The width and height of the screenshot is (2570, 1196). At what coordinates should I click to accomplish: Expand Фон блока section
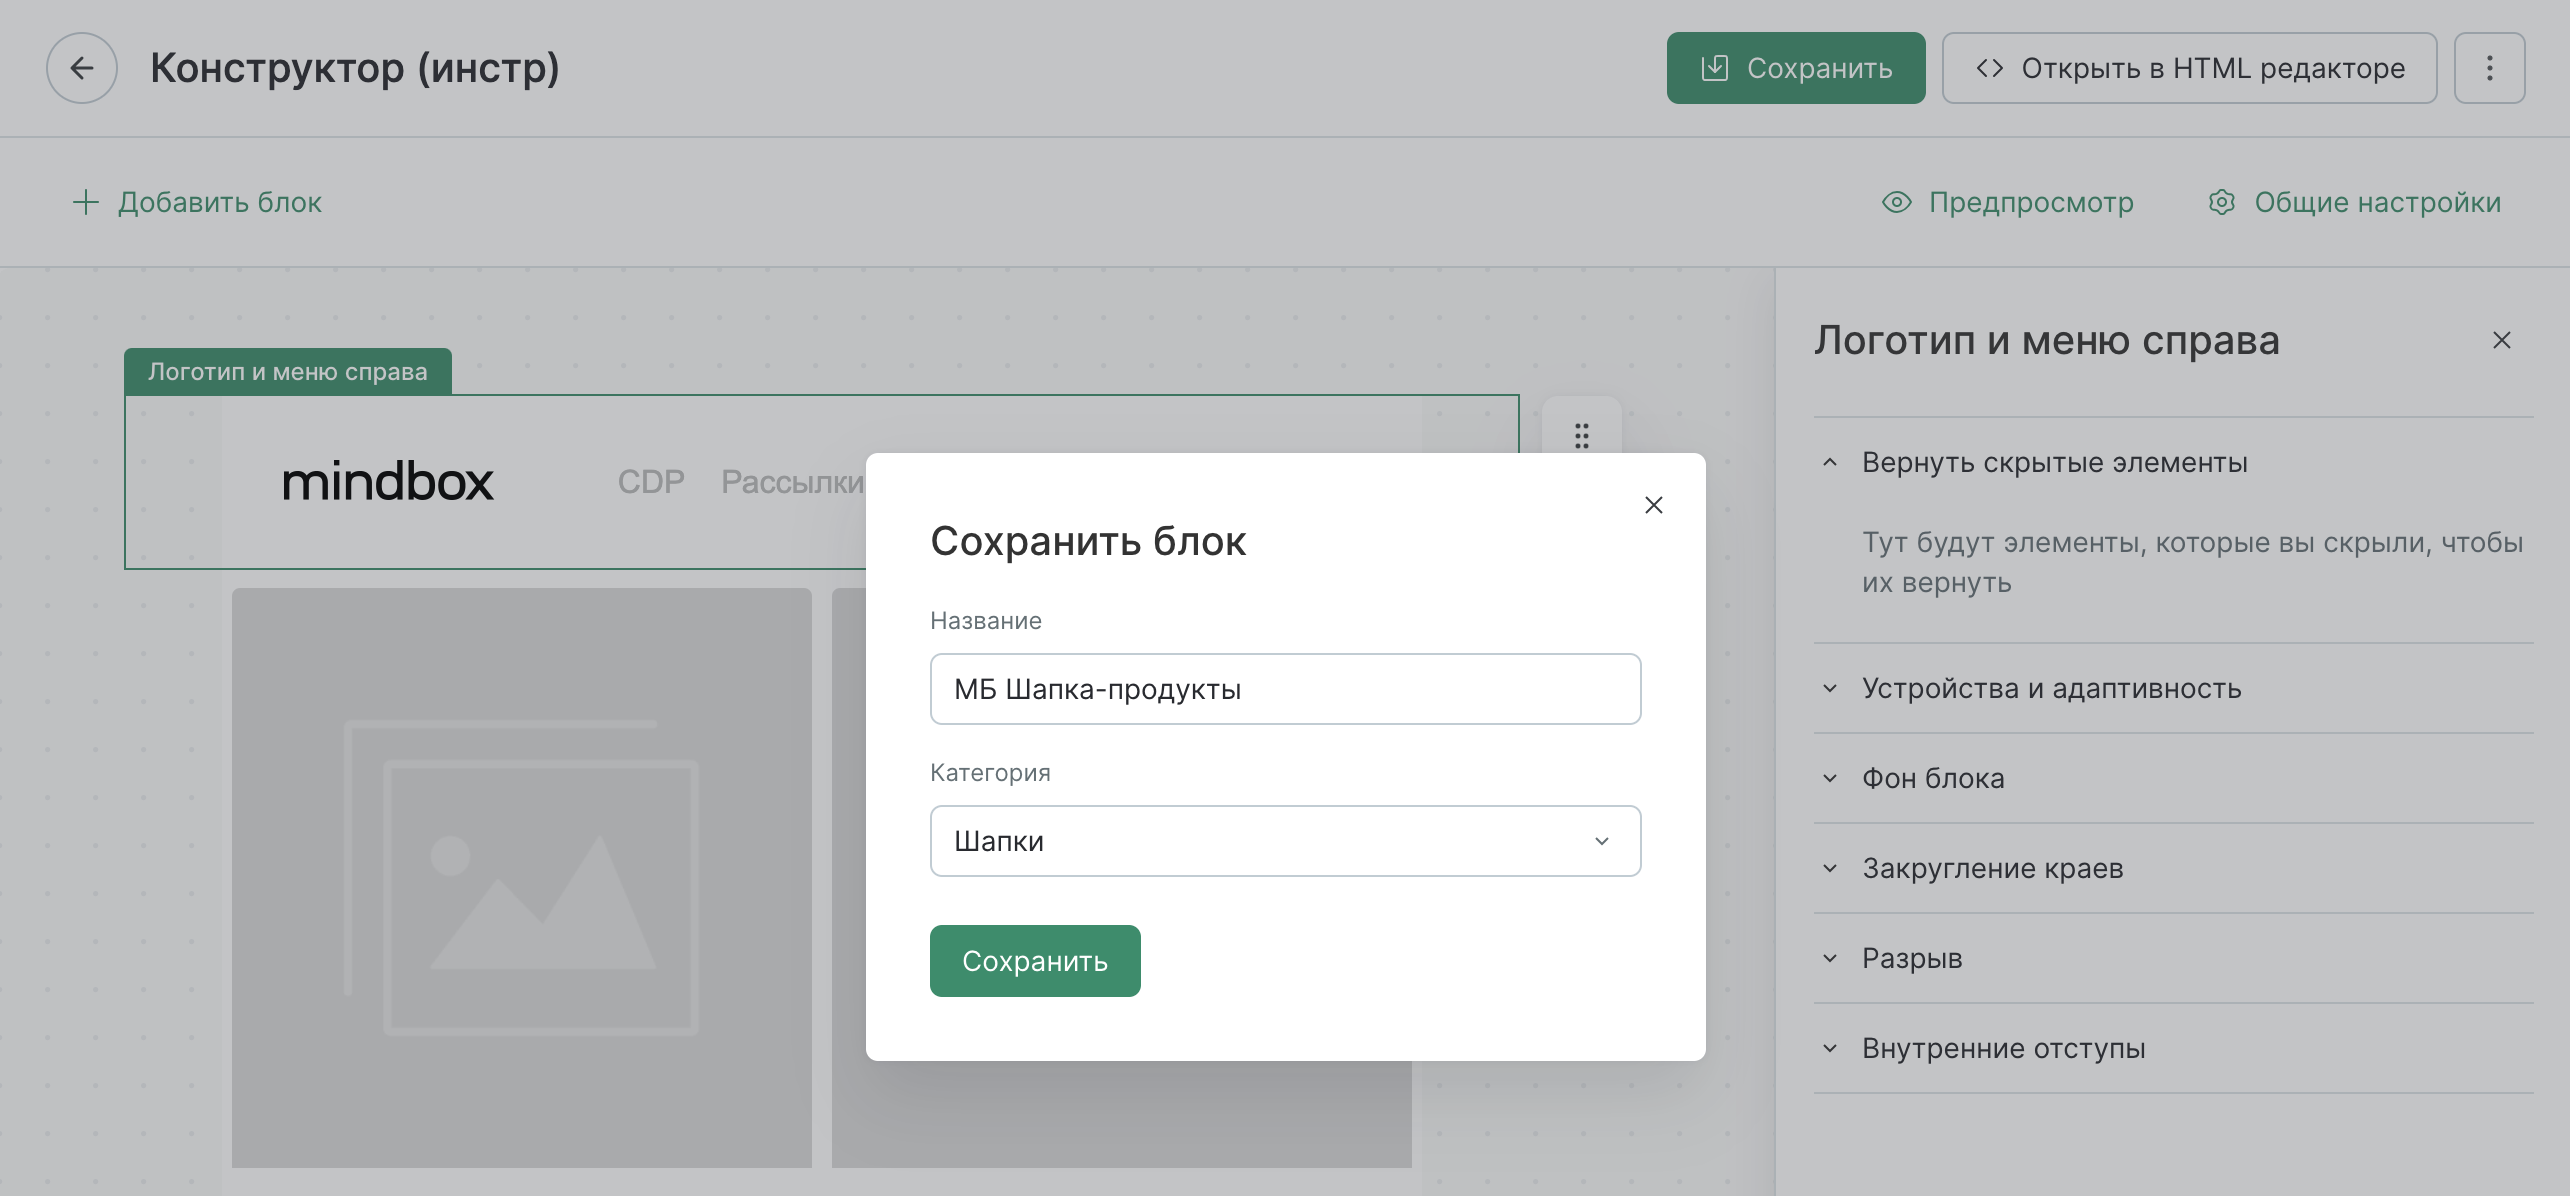2174,779
